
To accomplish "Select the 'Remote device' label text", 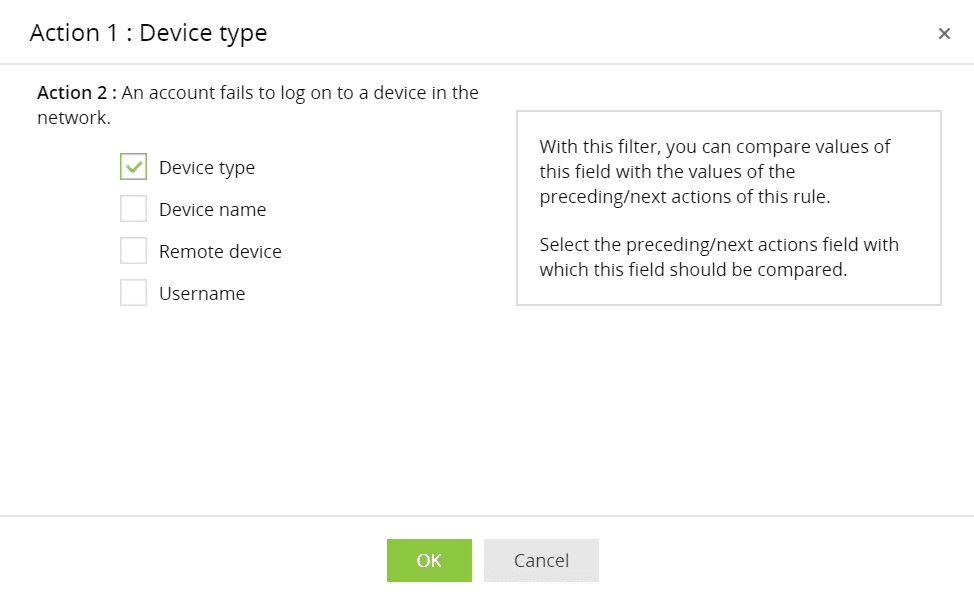I will tap(220, 251).
